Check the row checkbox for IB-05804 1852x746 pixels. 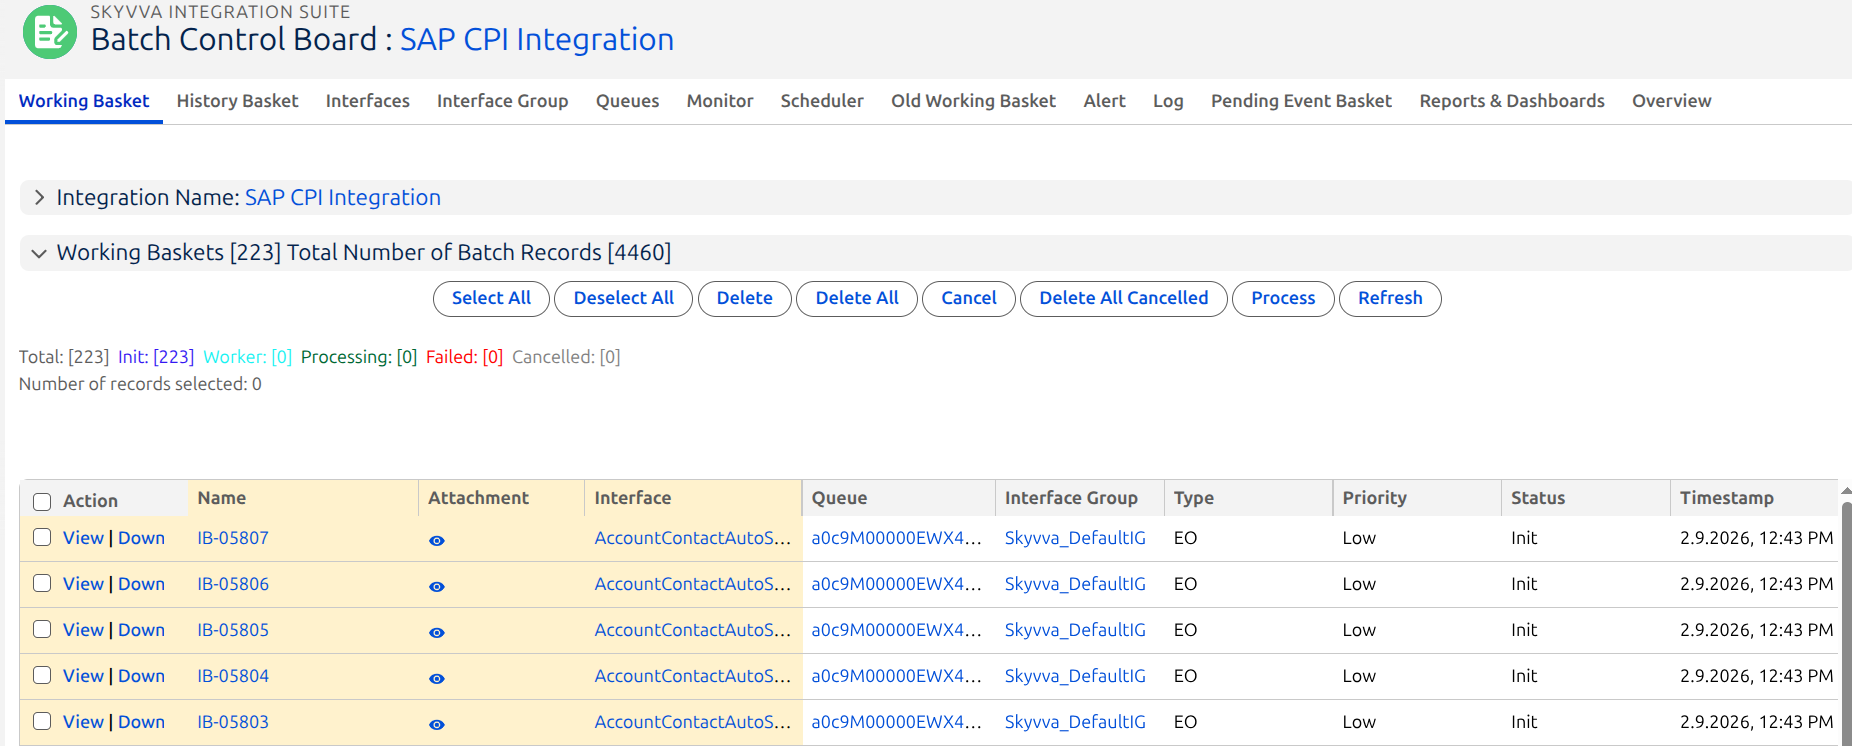point(42,675)
